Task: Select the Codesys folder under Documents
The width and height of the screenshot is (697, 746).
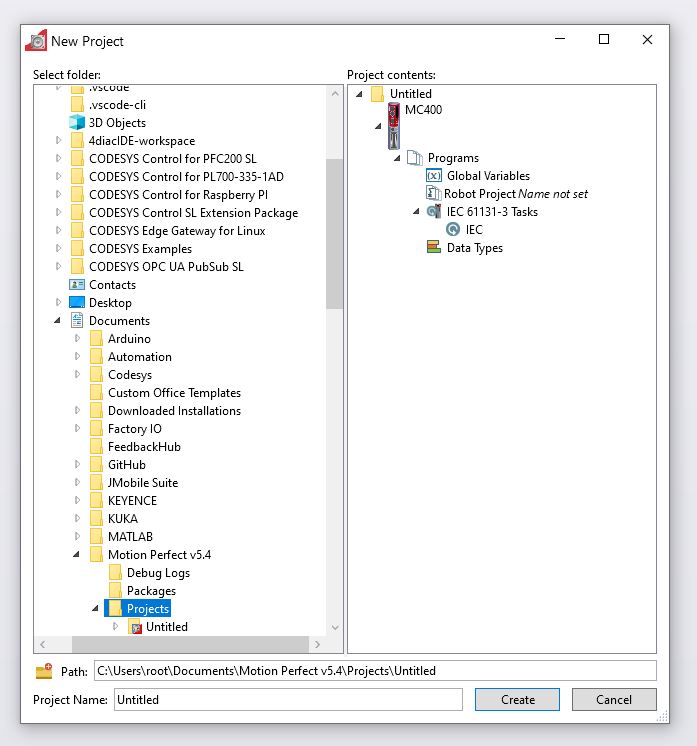Action: pos(130,375)
